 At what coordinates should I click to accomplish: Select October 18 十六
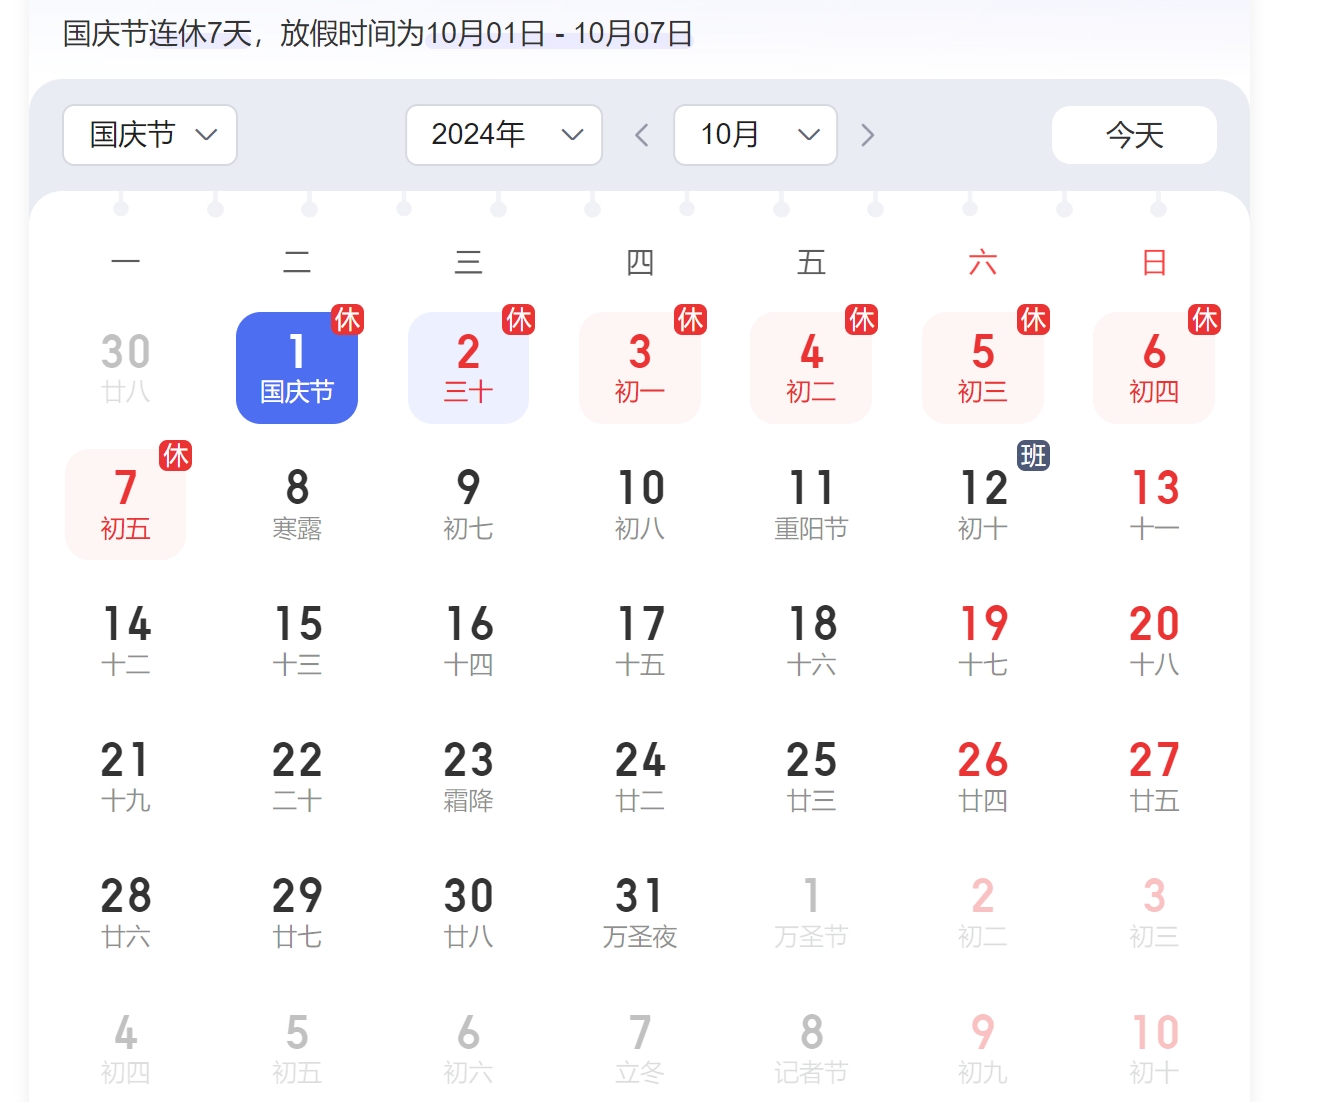click(812, 640)
